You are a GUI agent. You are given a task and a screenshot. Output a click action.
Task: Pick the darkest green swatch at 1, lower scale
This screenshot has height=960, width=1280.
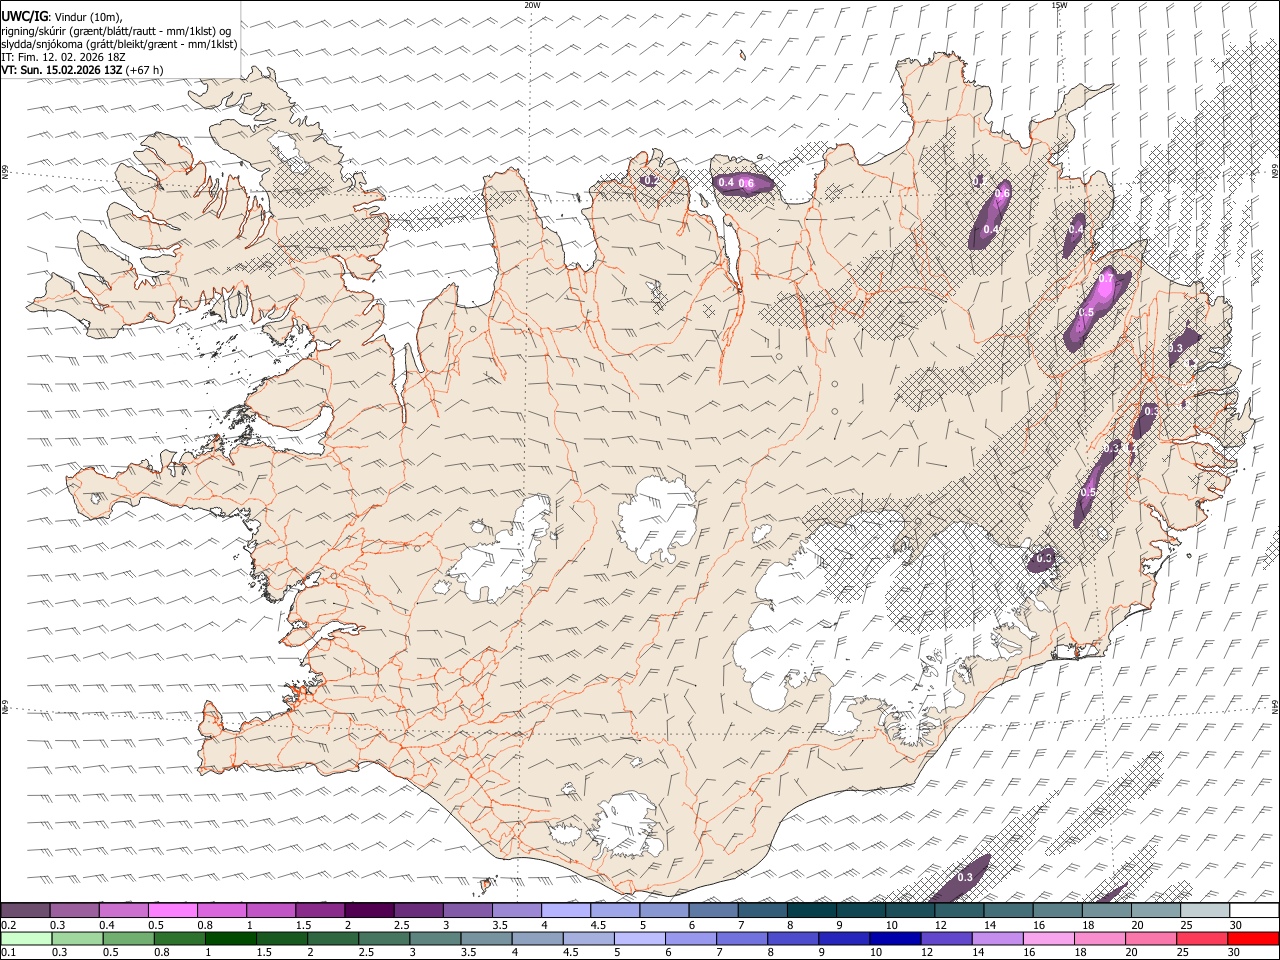230,938
